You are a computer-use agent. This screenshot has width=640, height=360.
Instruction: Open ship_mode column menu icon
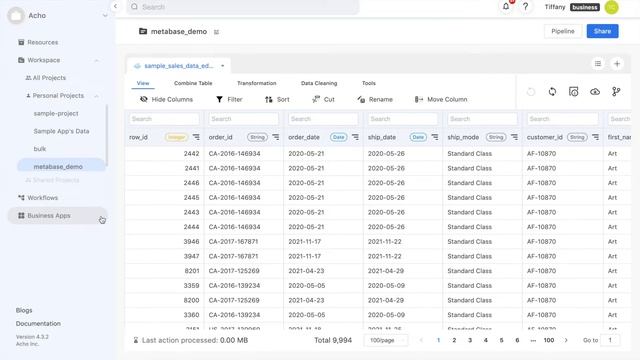coord(514,137)
